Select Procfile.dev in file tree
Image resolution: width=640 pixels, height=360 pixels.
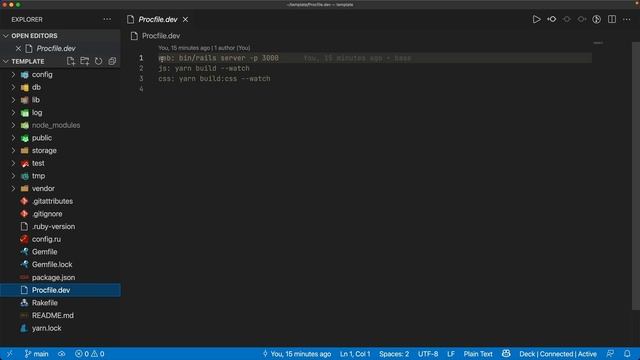60,290
